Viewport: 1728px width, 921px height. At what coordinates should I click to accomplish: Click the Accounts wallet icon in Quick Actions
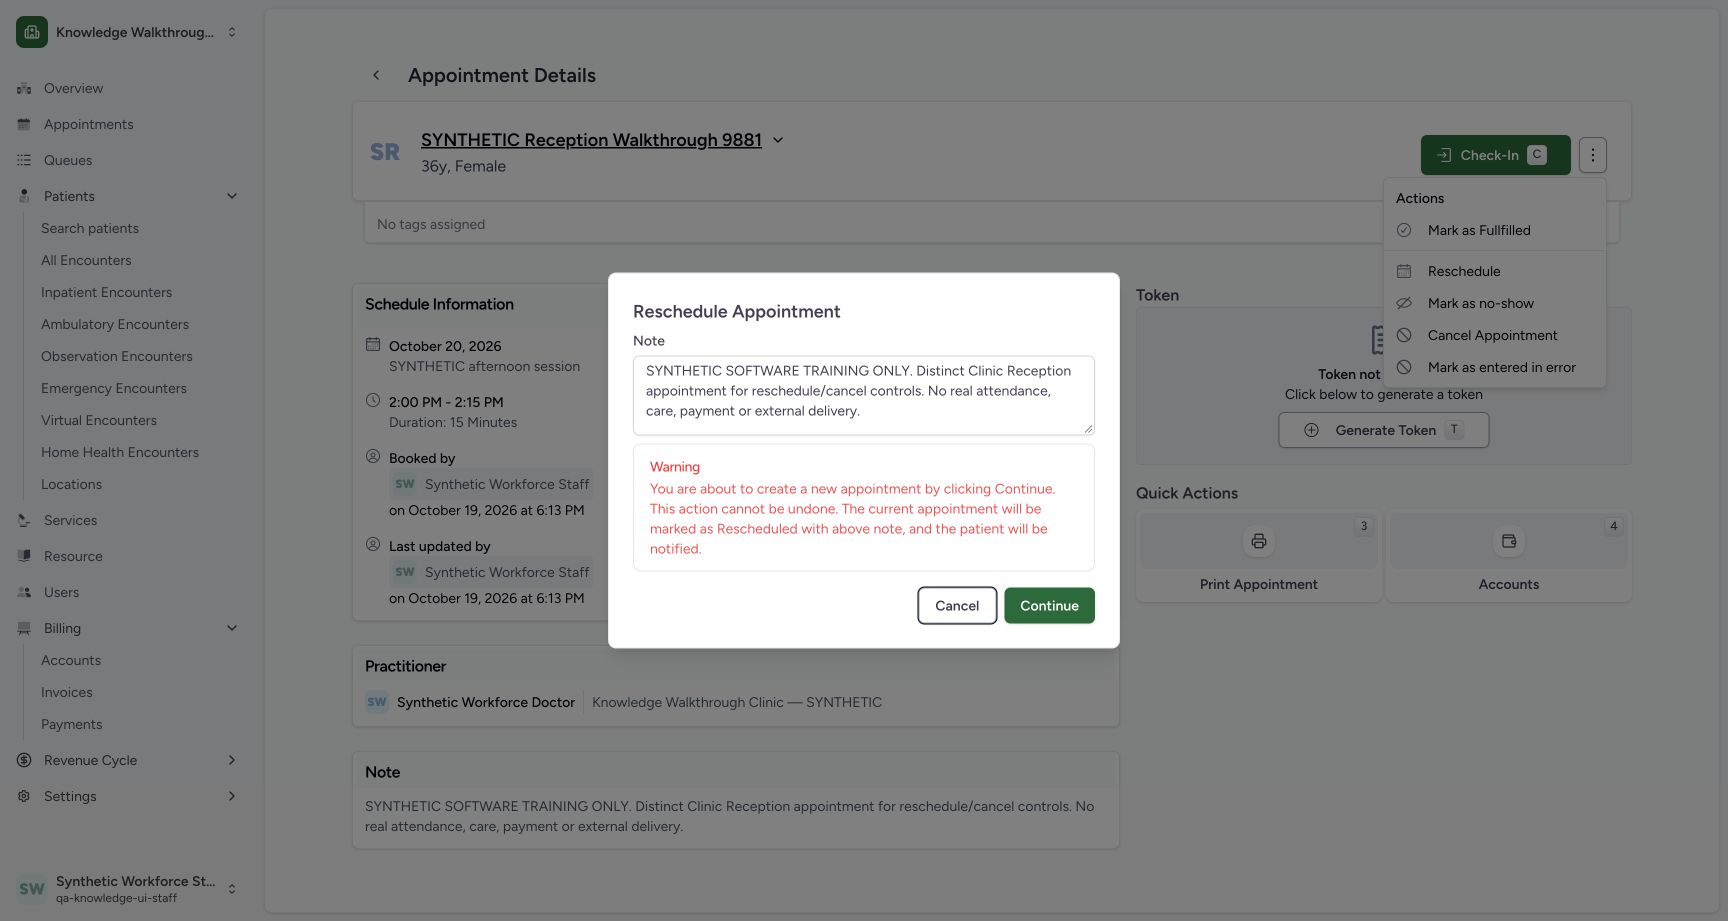[x=1509, y=541]
